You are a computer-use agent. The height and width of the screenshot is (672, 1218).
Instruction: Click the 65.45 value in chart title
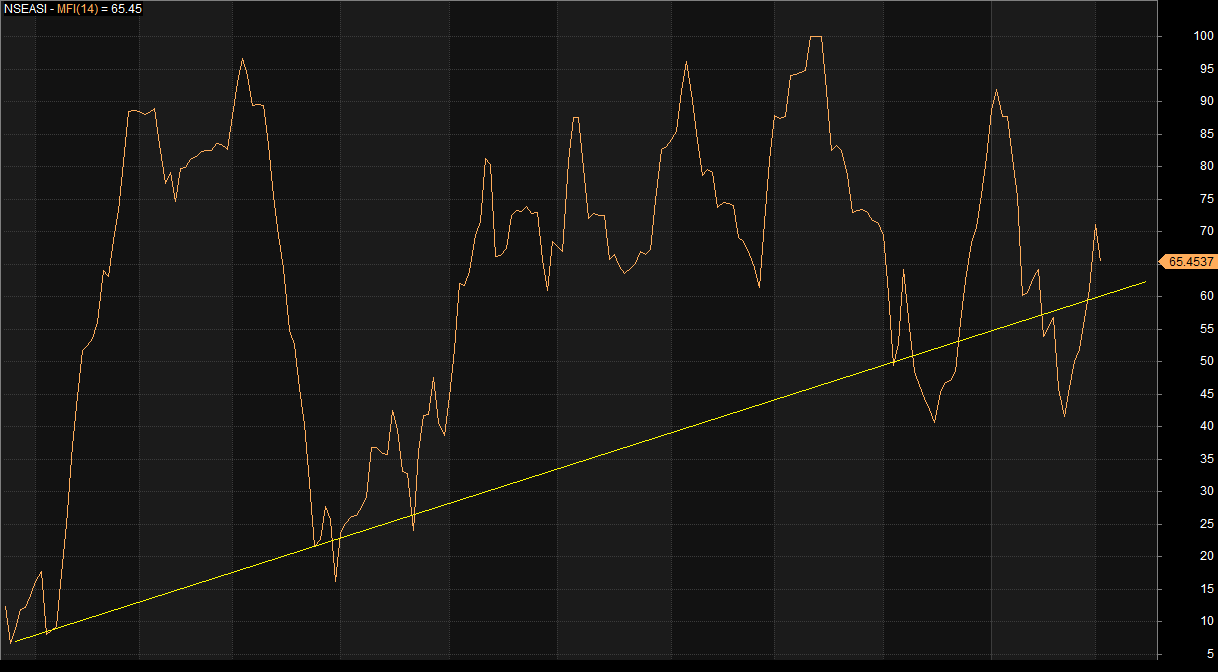(127, 9)
